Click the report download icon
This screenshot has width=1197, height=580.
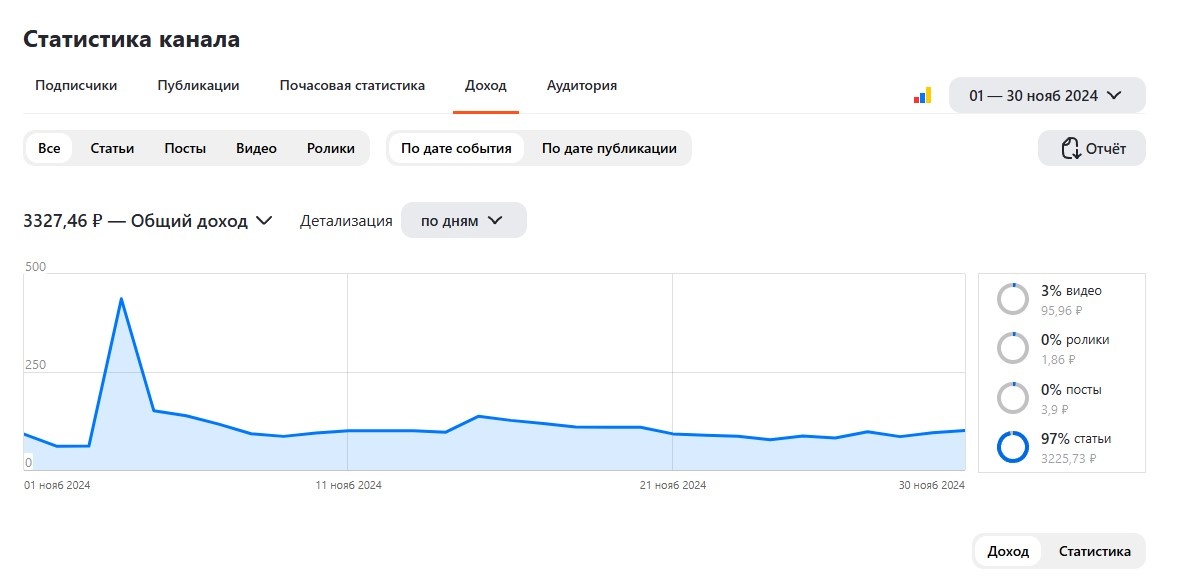(x=1071, y=149)
